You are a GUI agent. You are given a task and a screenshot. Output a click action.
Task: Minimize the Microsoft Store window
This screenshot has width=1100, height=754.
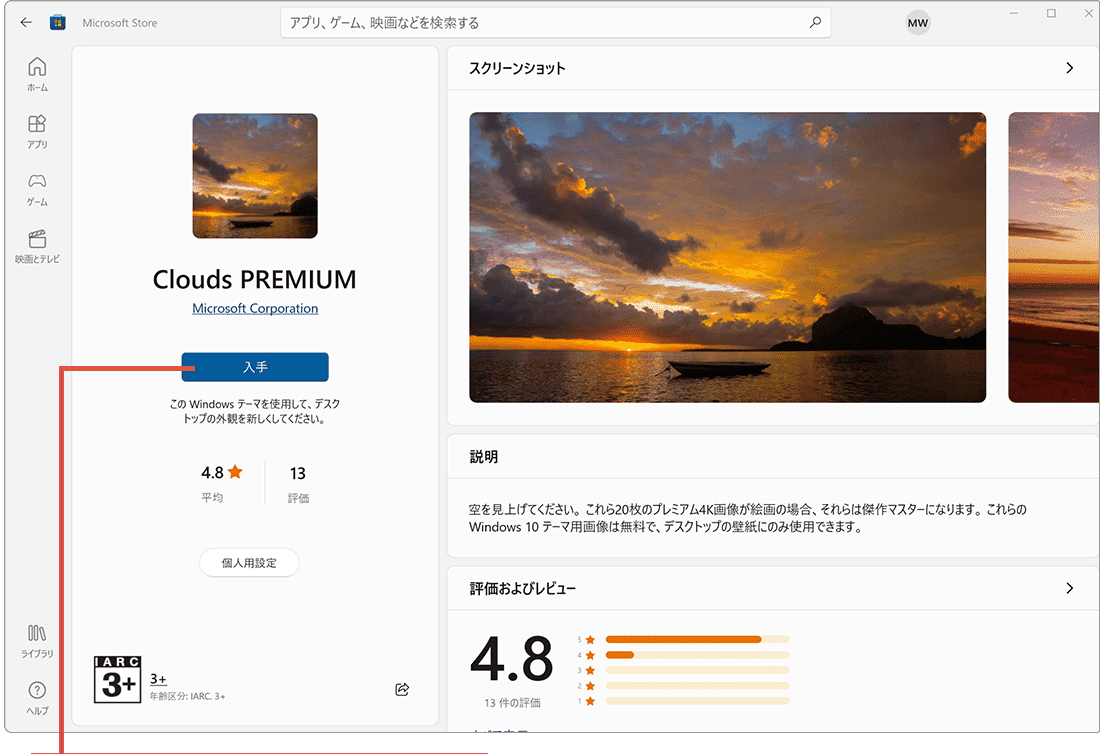(x=1014, y=13)
